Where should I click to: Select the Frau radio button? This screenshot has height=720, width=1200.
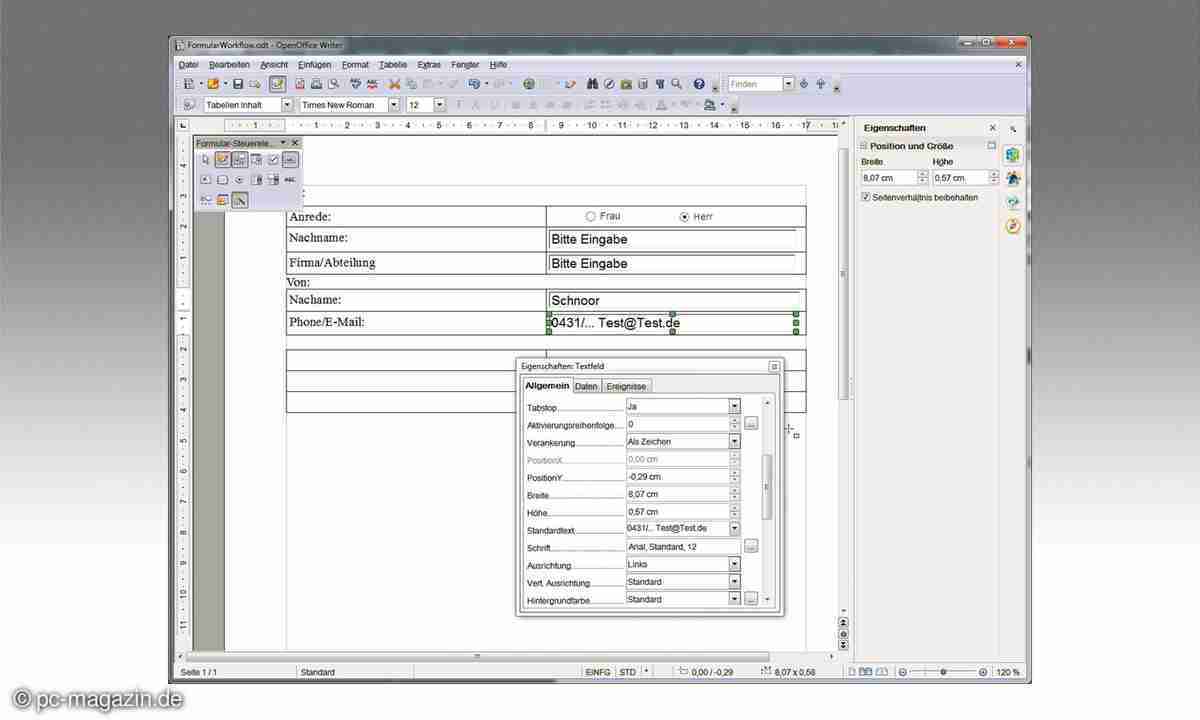click(590, 216)
